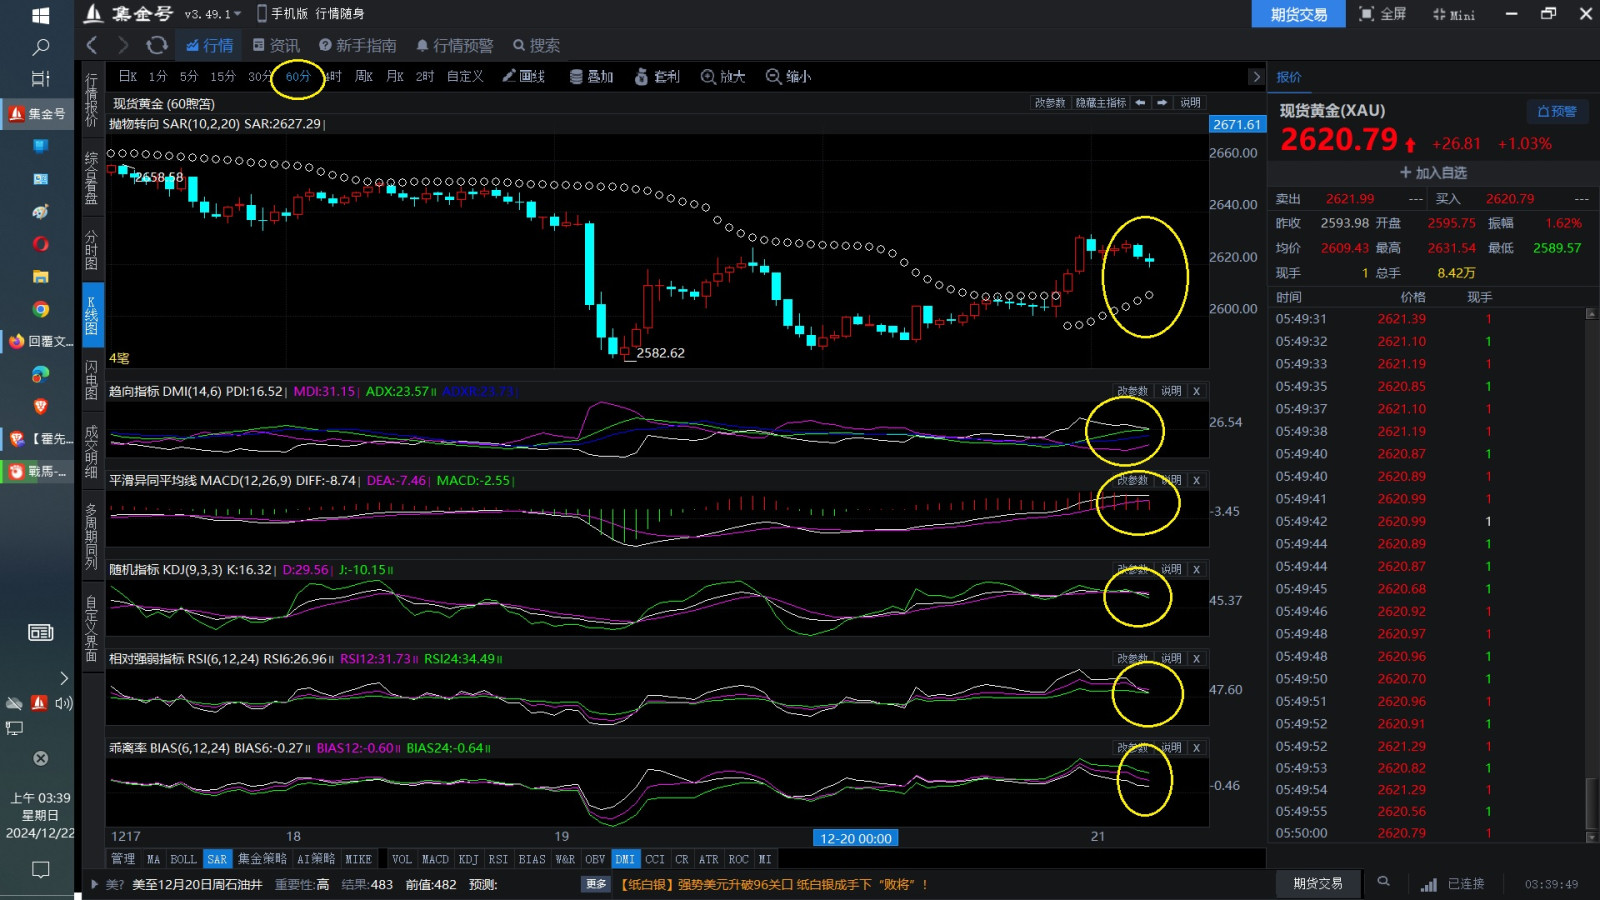Zoom in with the 放大 magnifier
Screen dimensions: 1600x900
point(723,76)
